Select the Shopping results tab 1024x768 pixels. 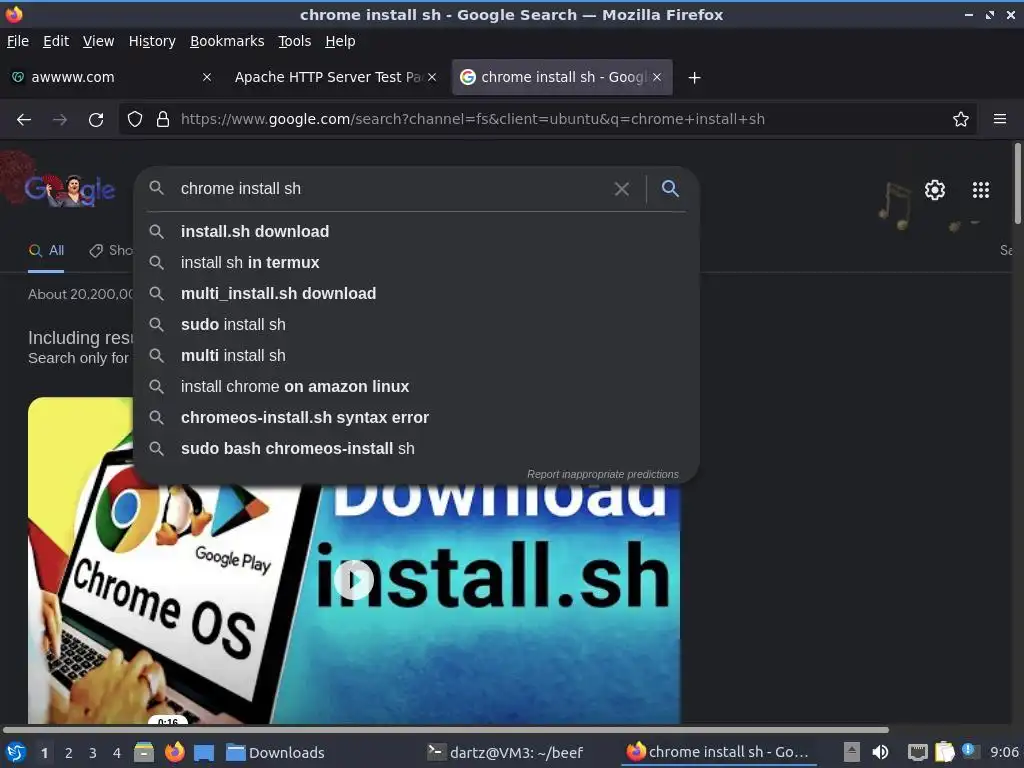[x=111, y=250]
